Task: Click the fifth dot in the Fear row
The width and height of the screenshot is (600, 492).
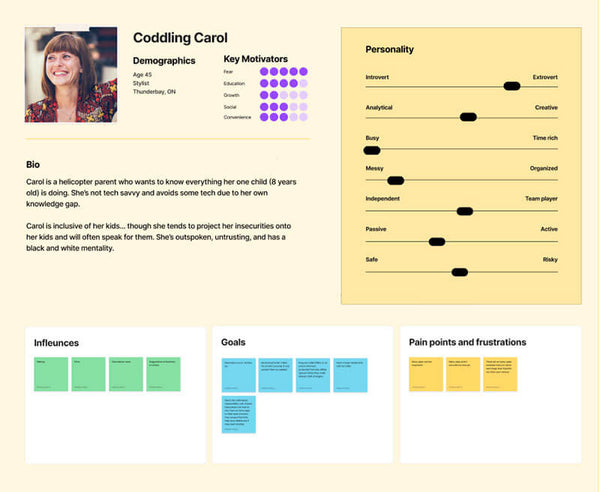Action: [303, 71]
